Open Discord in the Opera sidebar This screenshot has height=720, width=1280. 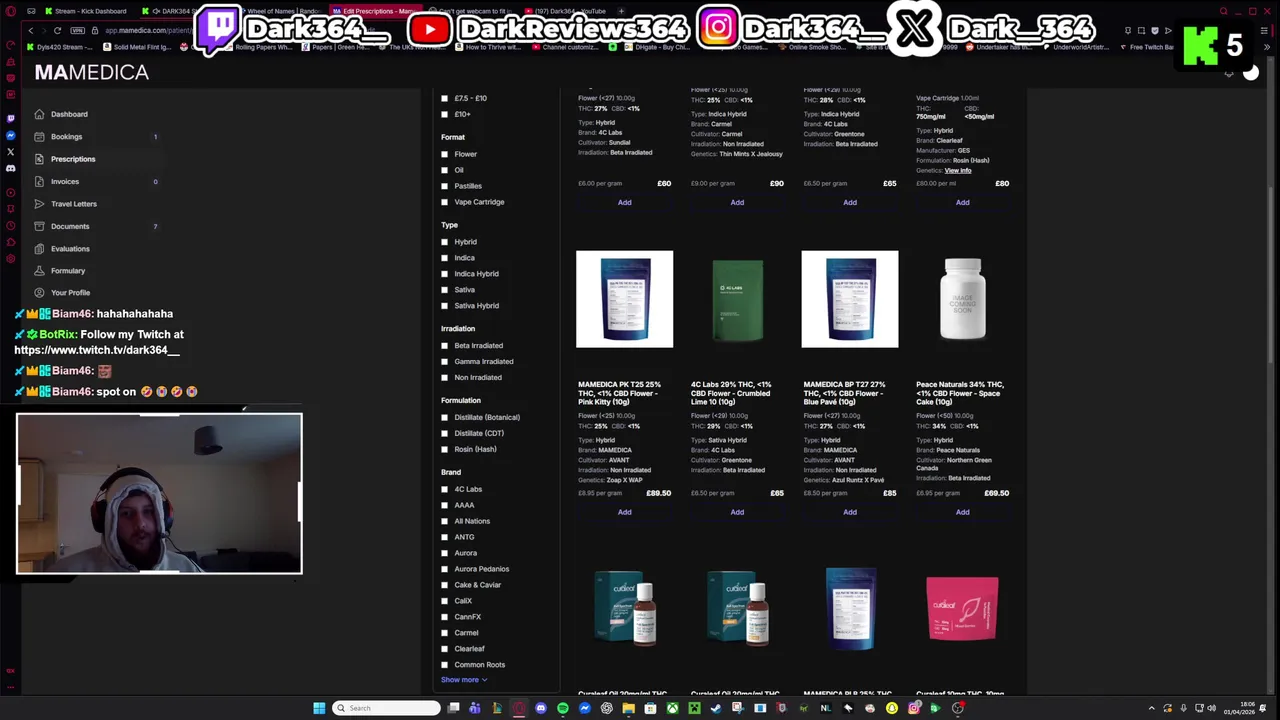point(11,168)
